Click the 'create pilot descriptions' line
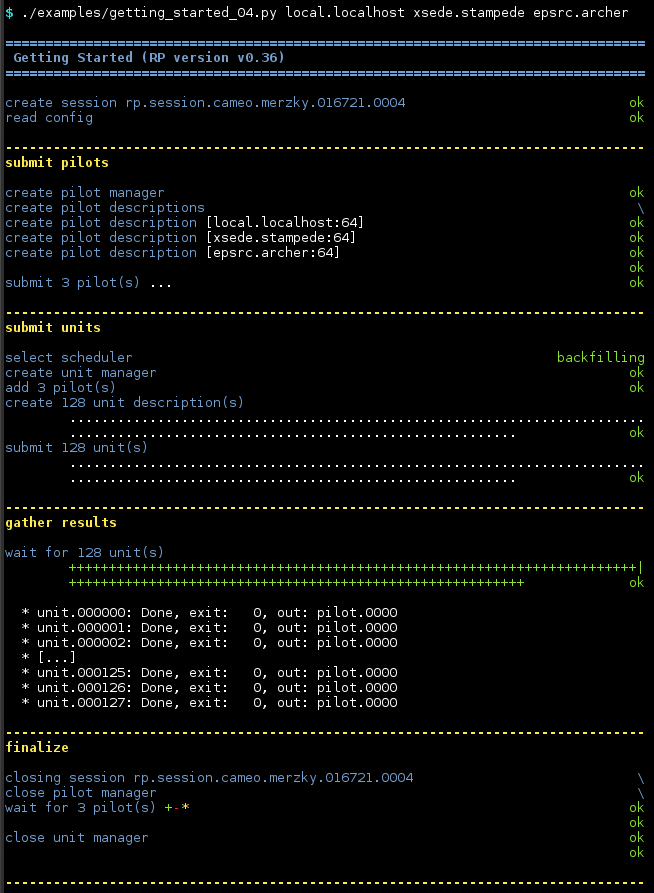 (x=105, y=207)
